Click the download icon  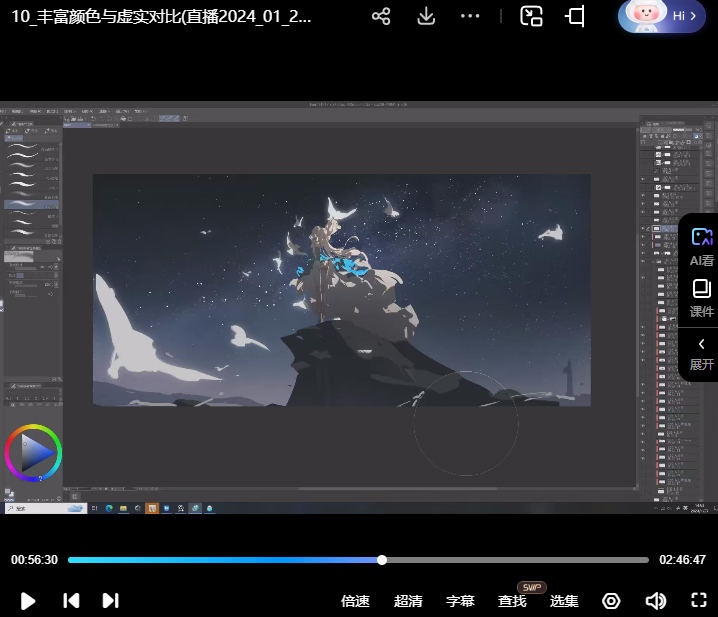tap(426, 16)
